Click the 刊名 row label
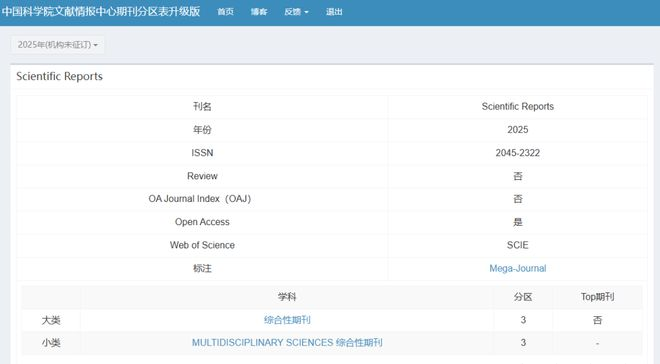This screenshot has height=364, width=660. tap(202, 106)
